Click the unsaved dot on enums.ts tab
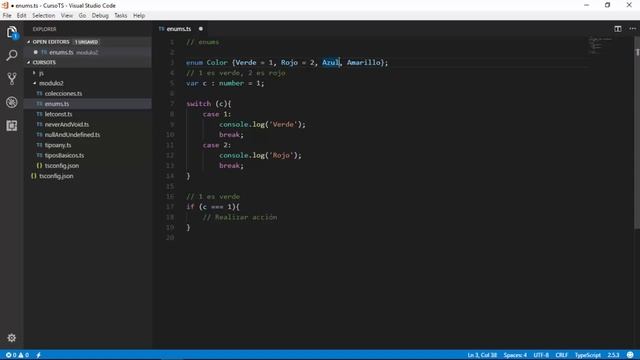640x360 pixels. click(x=200, y=29)
